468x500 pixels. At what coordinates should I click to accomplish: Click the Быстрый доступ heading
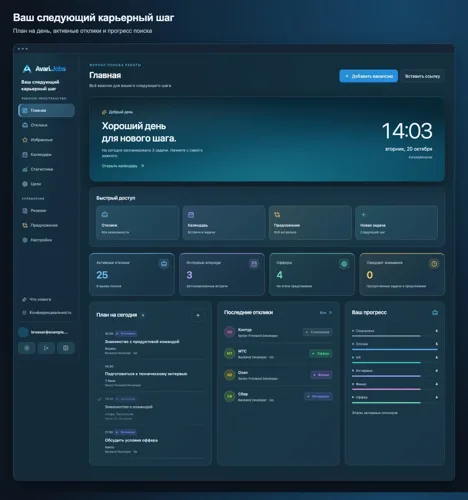pyautogui.click(x=116, y=198)
